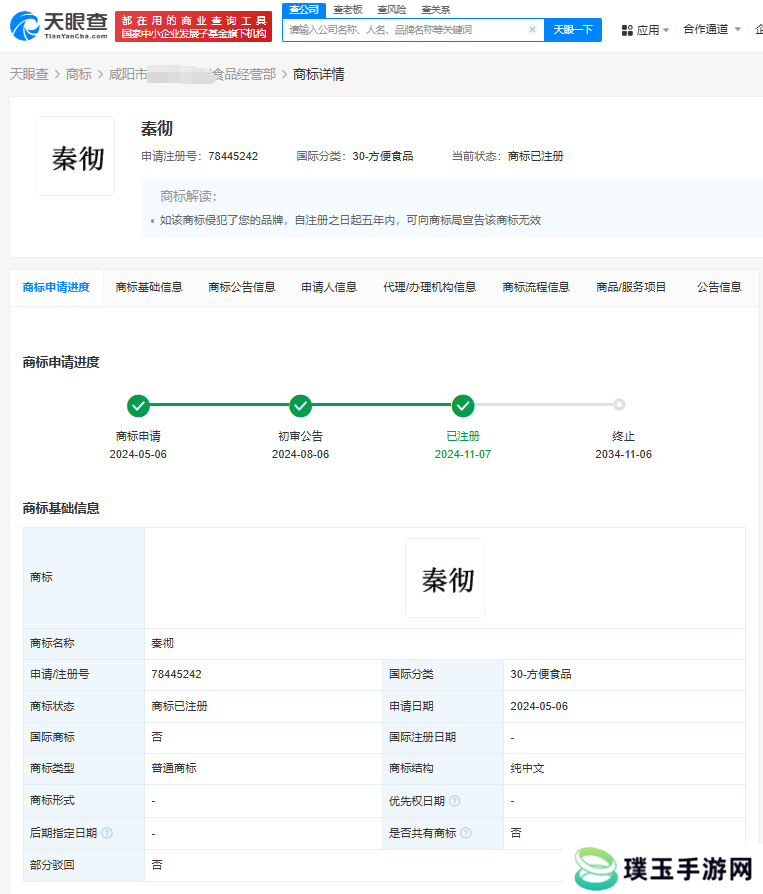
Task: Select the 查风险 search tab
Action: point(392,10)
